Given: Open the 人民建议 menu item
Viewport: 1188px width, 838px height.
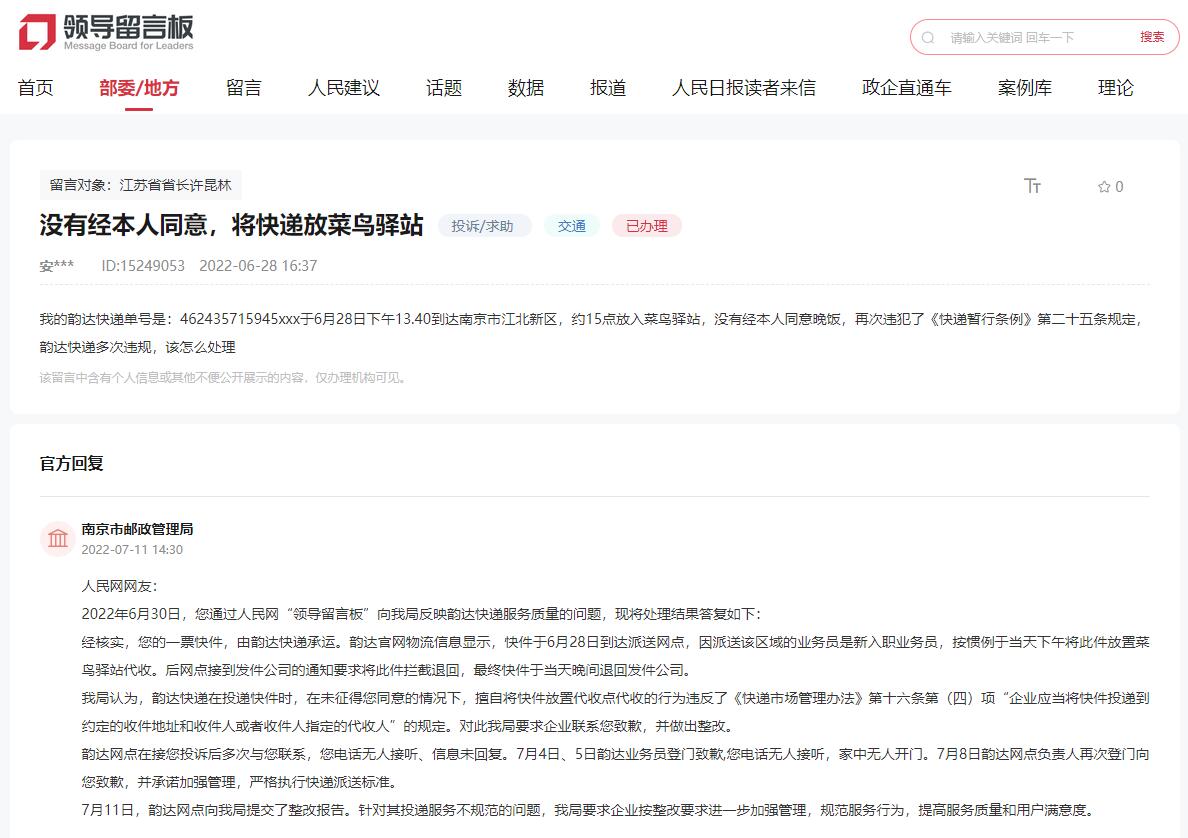Looking at the screenshot, I should pos(342,88).
